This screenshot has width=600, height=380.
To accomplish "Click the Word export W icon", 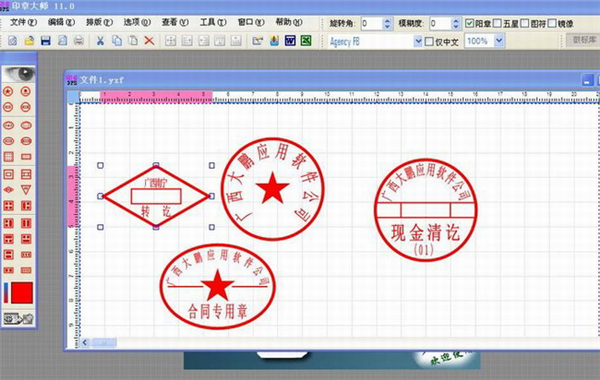I will tap(290, 41).
